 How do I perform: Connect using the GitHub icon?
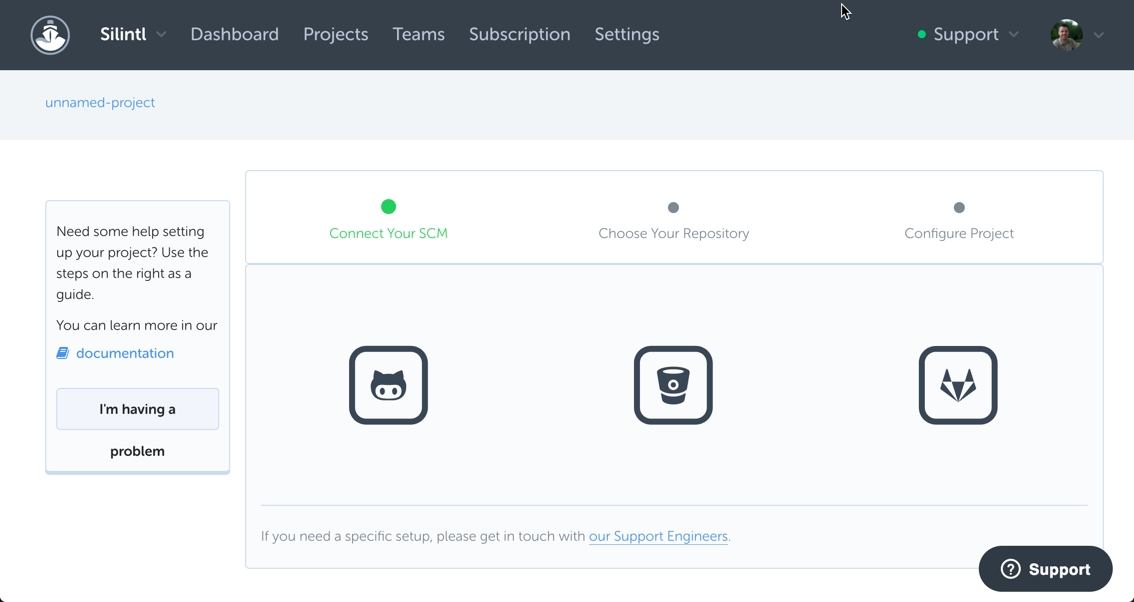(x=388, y=385)
